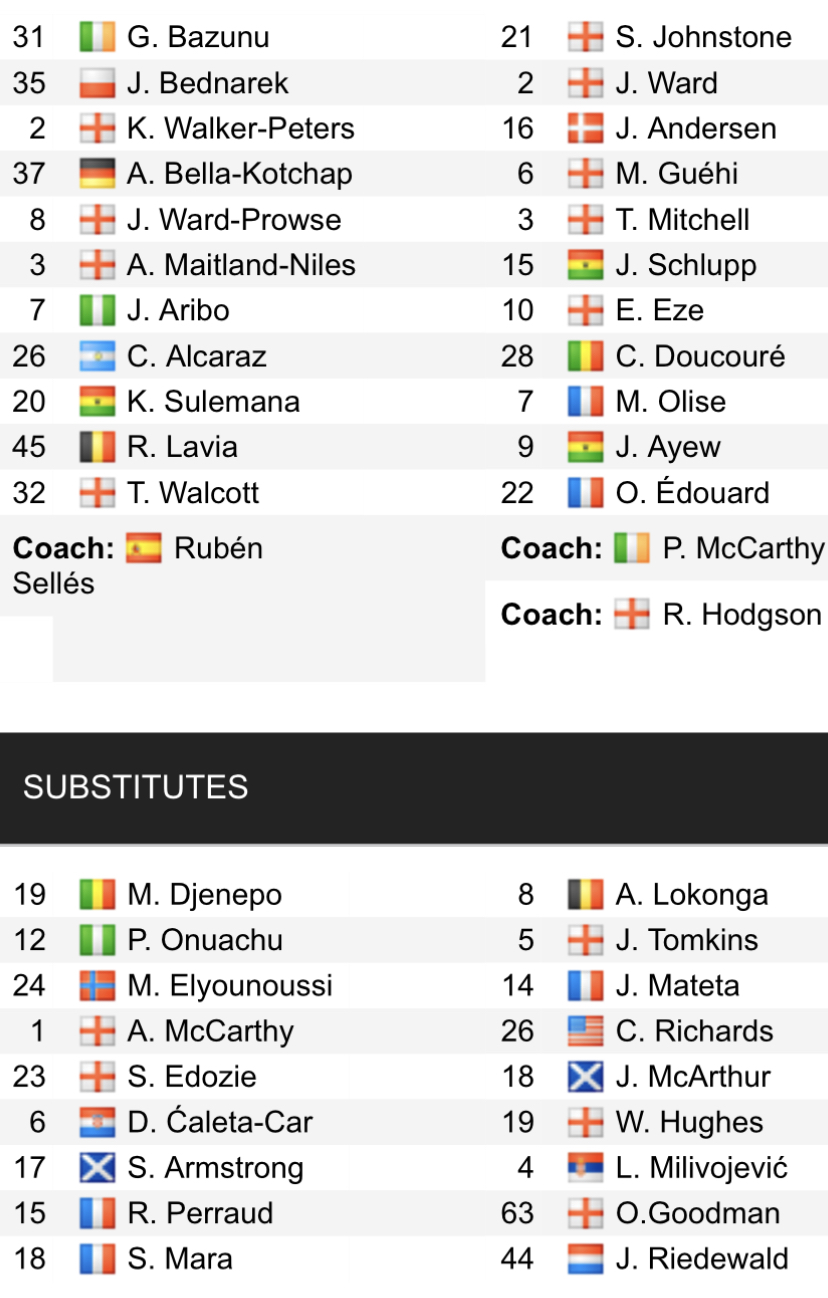
Task: Open O. Édouard player profile
Action: (x=692, y=493)
